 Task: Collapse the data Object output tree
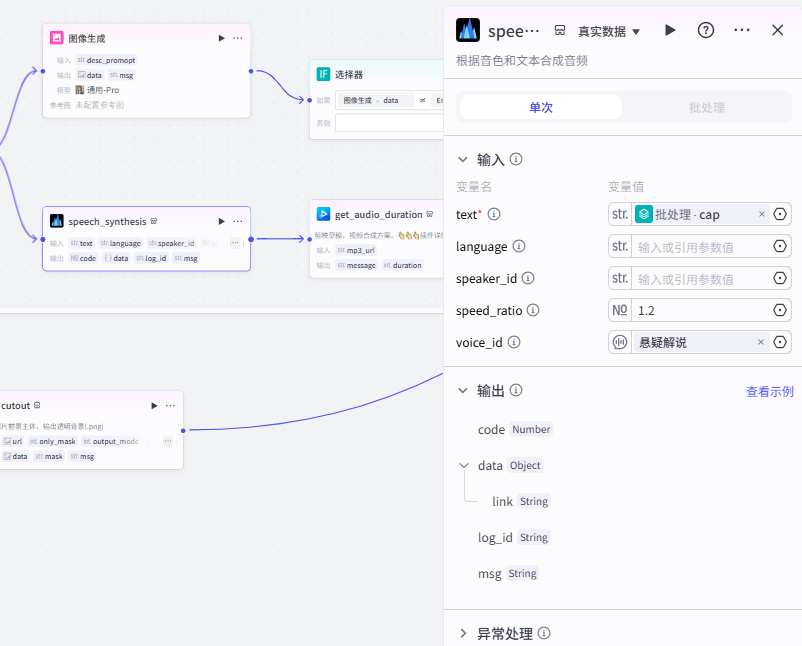point(464,465)
